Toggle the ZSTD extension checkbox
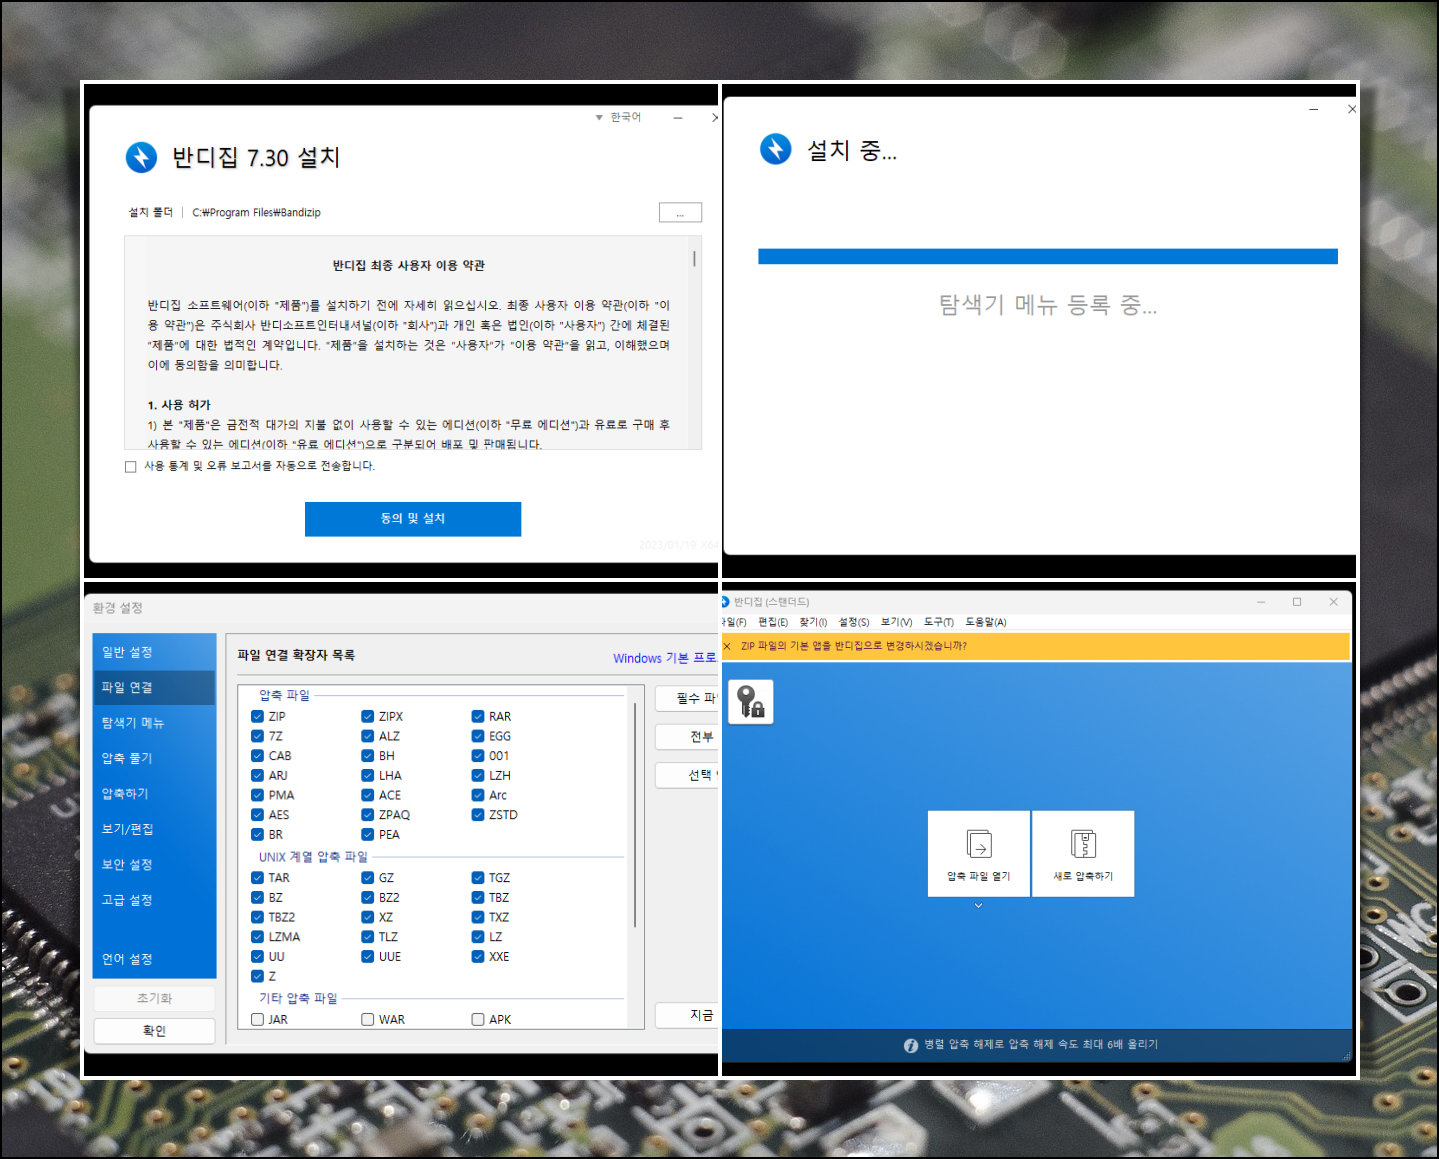 478,815
